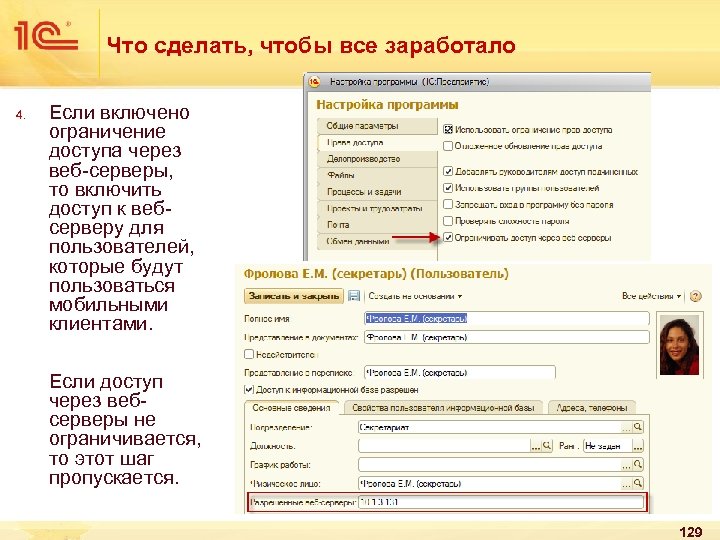
Task: Enable the Запрещать вход в программу без пароля checkbox
Action: 448,204
